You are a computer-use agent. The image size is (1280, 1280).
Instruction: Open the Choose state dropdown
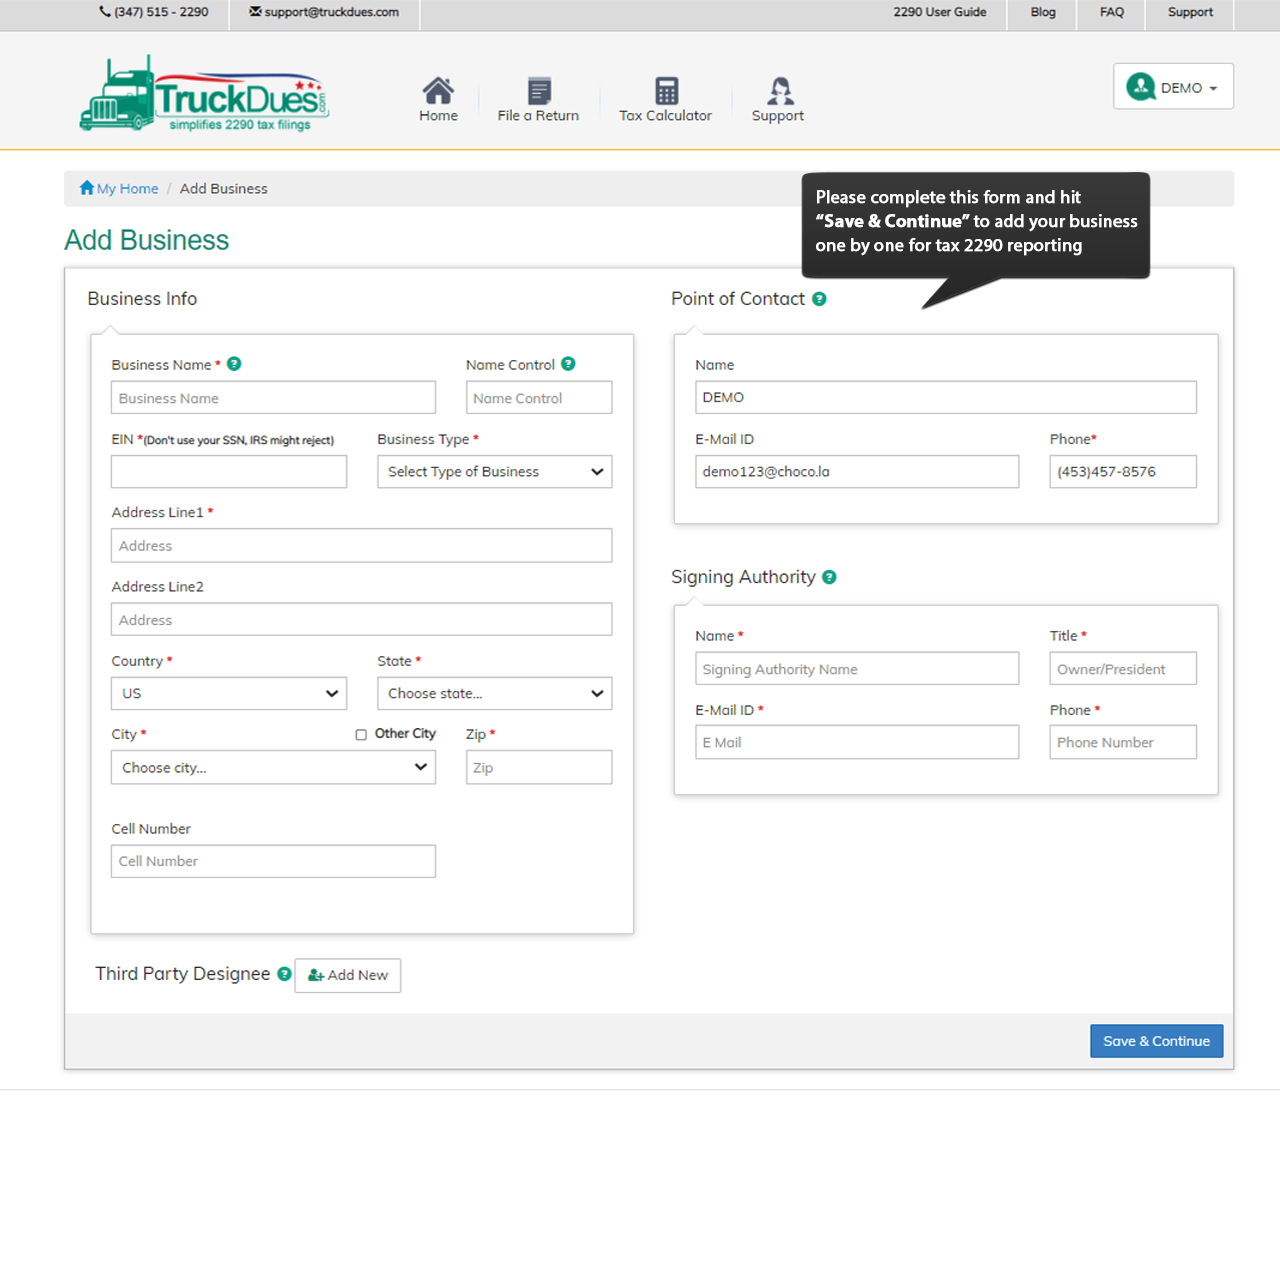click(494, 693)
